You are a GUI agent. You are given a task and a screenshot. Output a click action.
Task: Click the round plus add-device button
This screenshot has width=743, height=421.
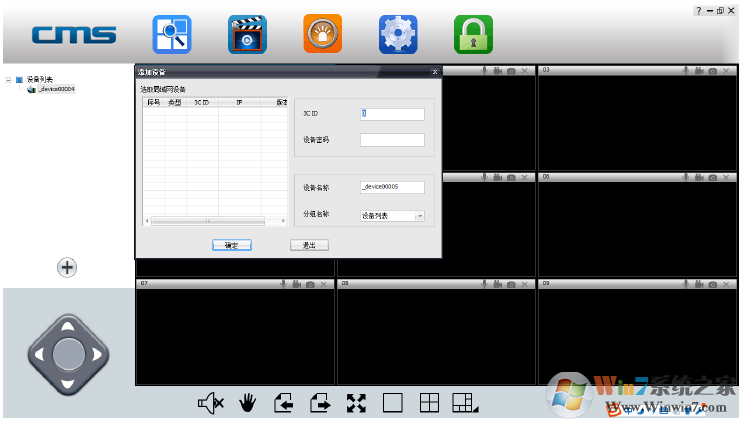coord(67,267)
